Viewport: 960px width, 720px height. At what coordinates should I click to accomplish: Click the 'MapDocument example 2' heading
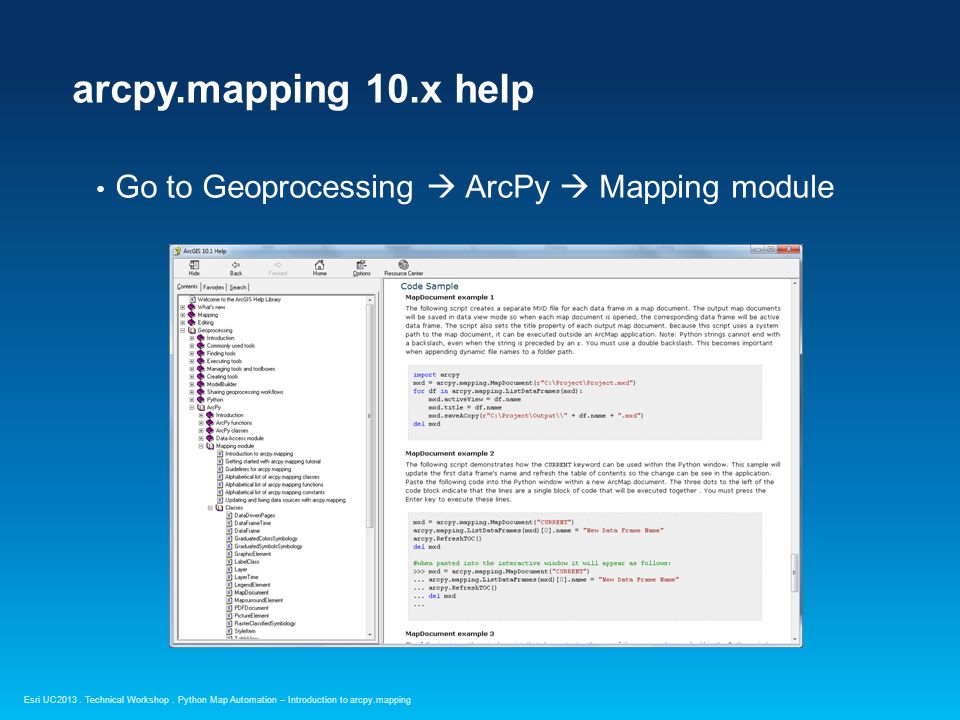[x=449, y=454]
